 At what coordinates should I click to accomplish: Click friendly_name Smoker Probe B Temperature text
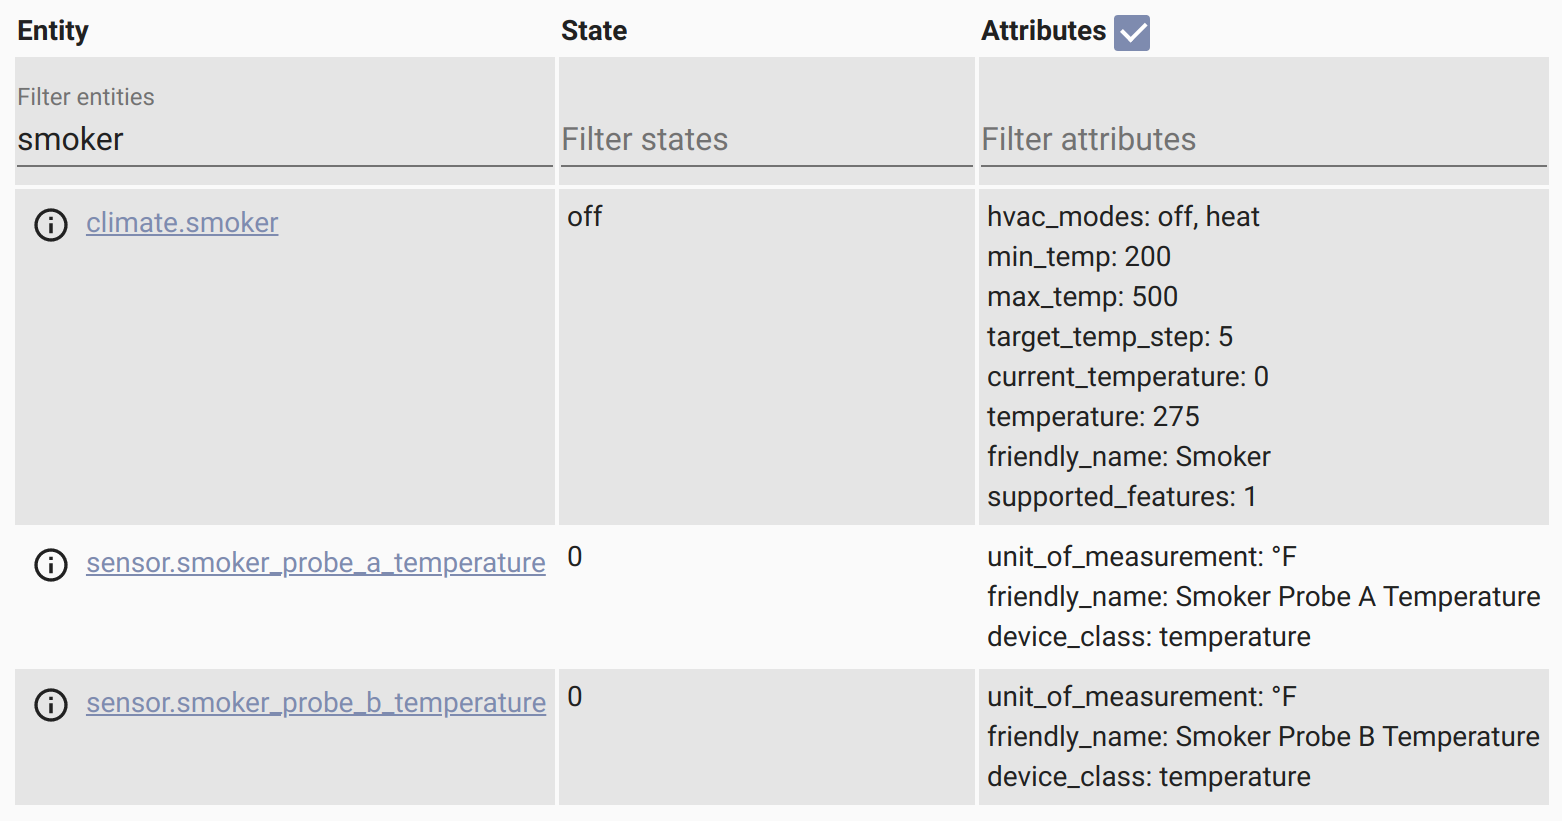pyautogui.click(x=1264, y=737)
